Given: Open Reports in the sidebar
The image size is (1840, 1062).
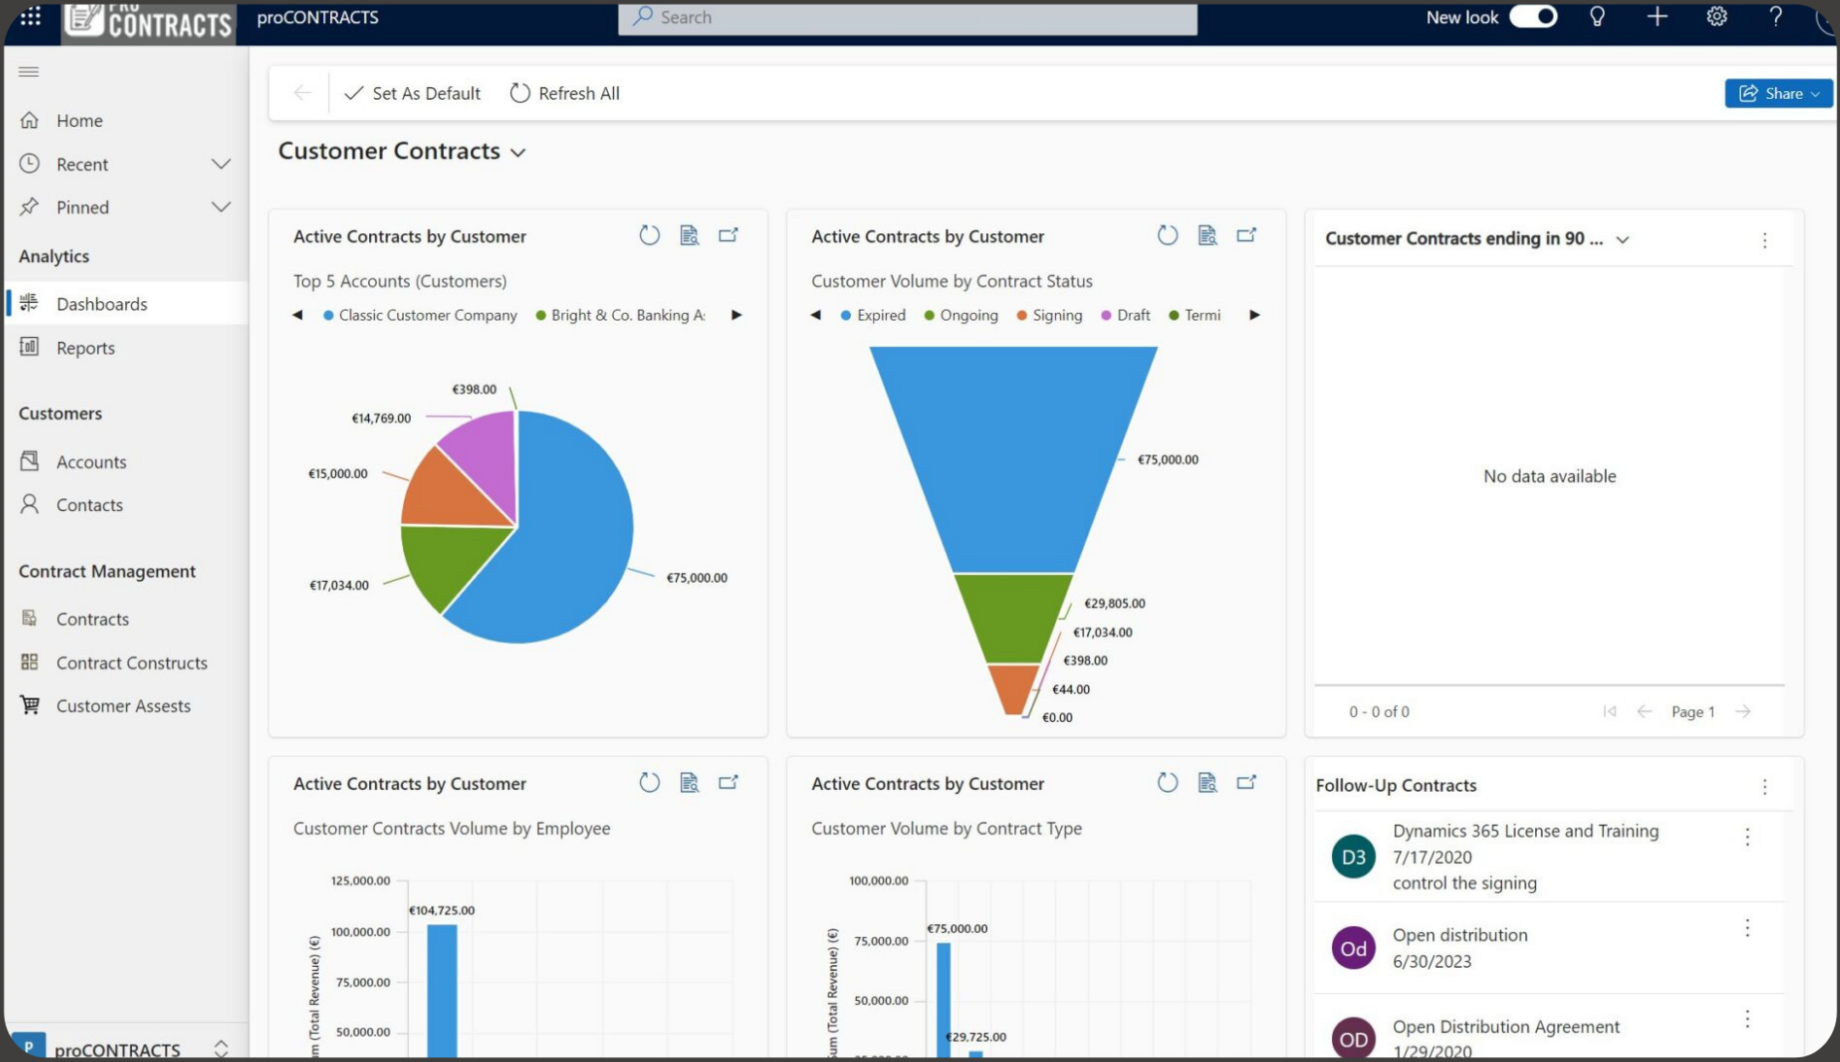Looking at the screenshot, I should click(126, 348).
